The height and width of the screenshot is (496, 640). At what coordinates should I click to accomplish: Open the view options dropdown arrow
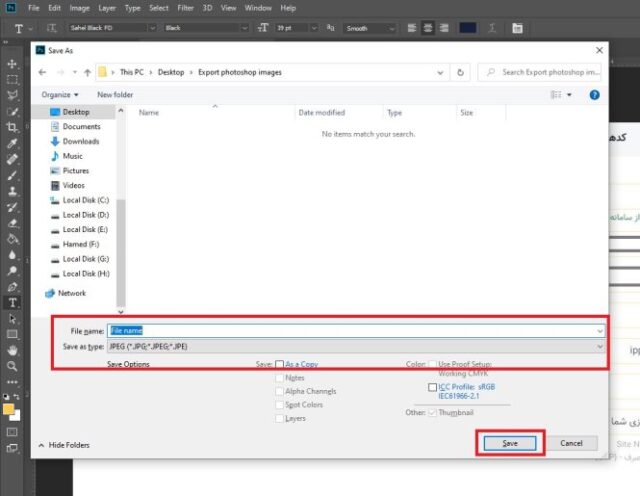pos(569,95)
